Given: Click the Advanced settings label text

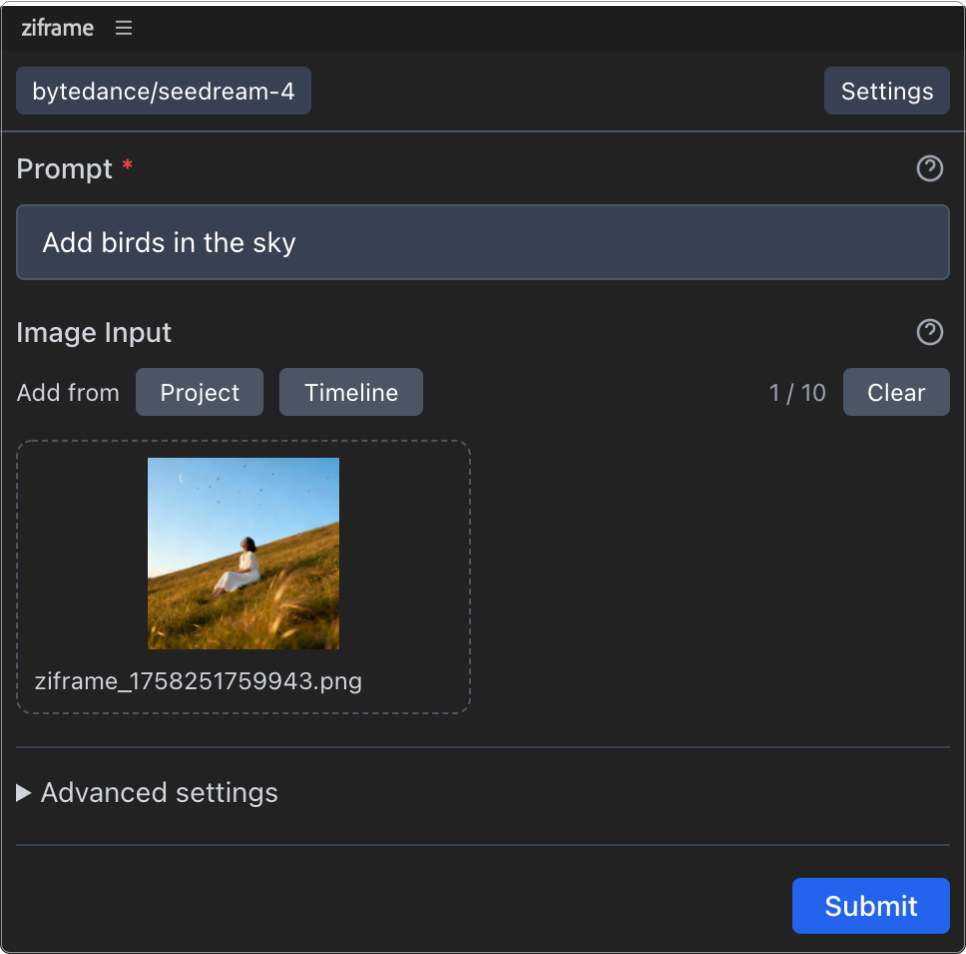Looking at the screenshot, I should (x=159, y=793).
